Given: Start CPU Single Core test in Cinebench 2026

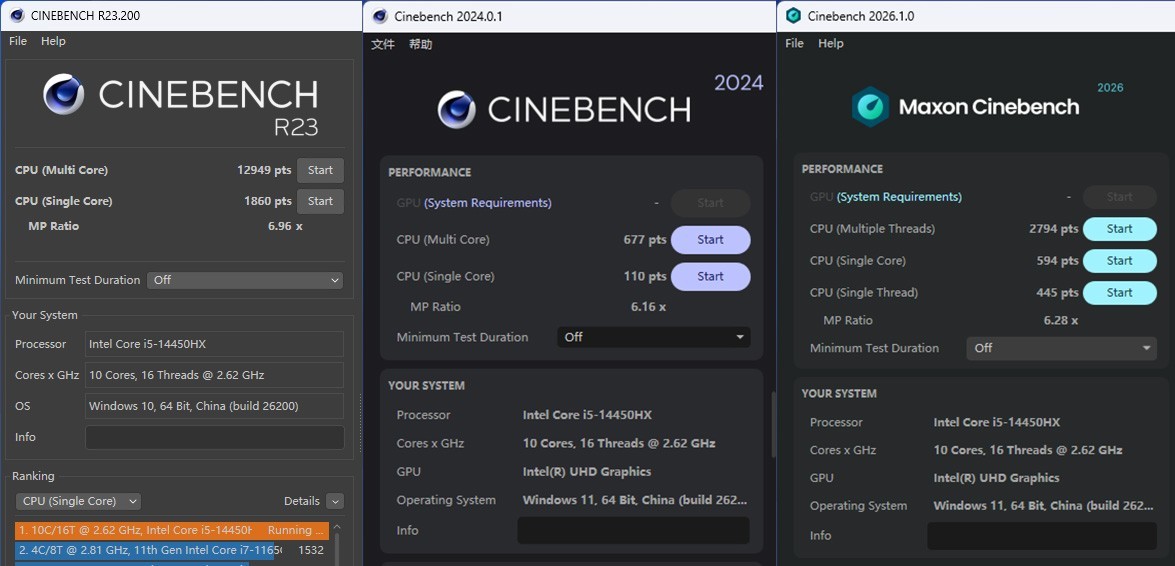Looking at the screenshot, I should point(1120,261).
